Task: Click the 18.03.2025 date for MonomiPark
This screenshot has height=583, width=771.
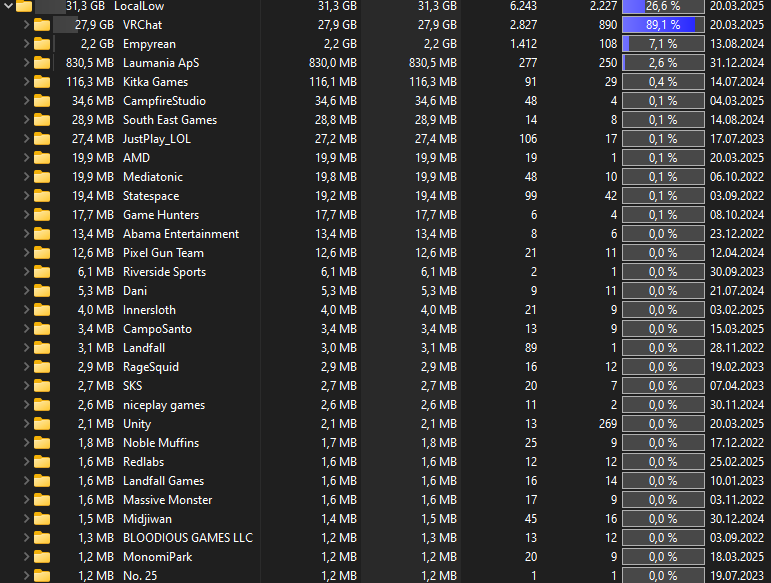Action: tap(737, 557)
